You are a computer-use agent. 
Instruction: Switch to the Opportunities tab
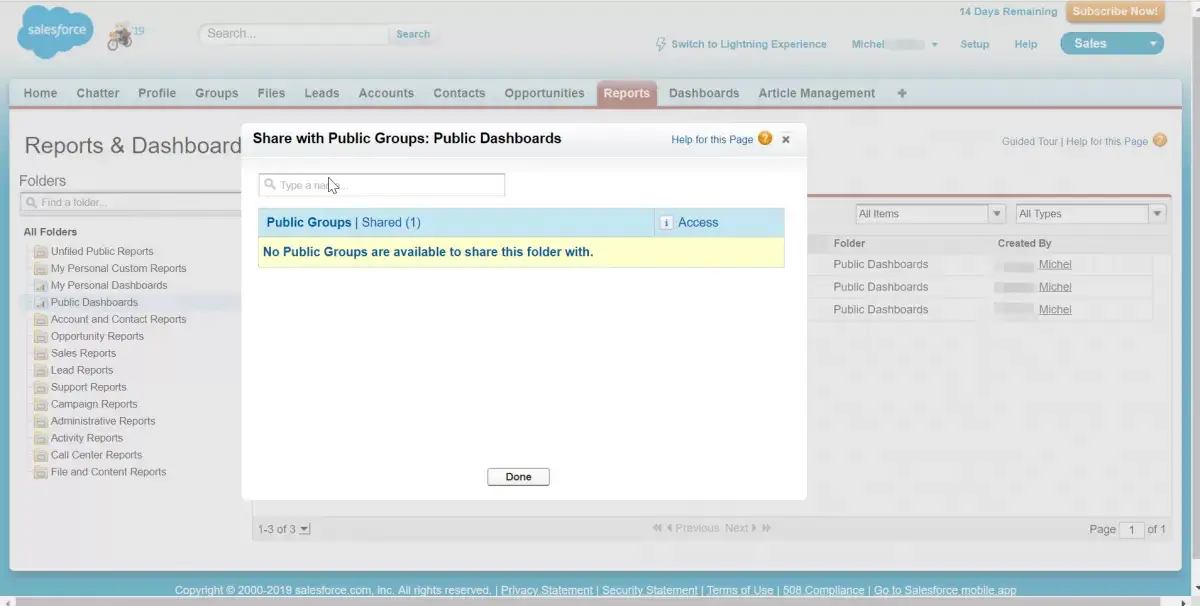click(544, 93)
